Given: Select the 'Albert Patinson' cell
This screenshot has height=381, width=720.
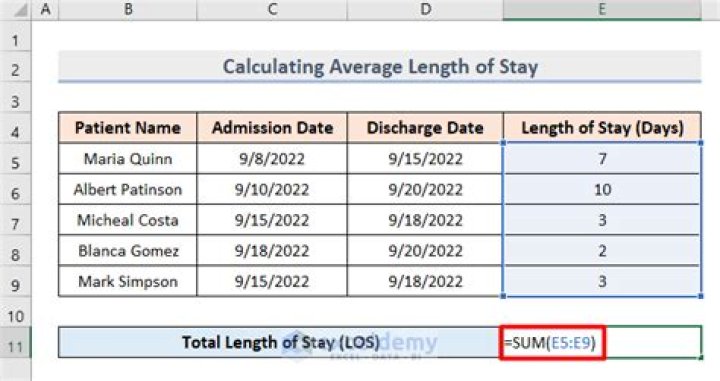Looking at the screenshot, I should tap(128, 189).
